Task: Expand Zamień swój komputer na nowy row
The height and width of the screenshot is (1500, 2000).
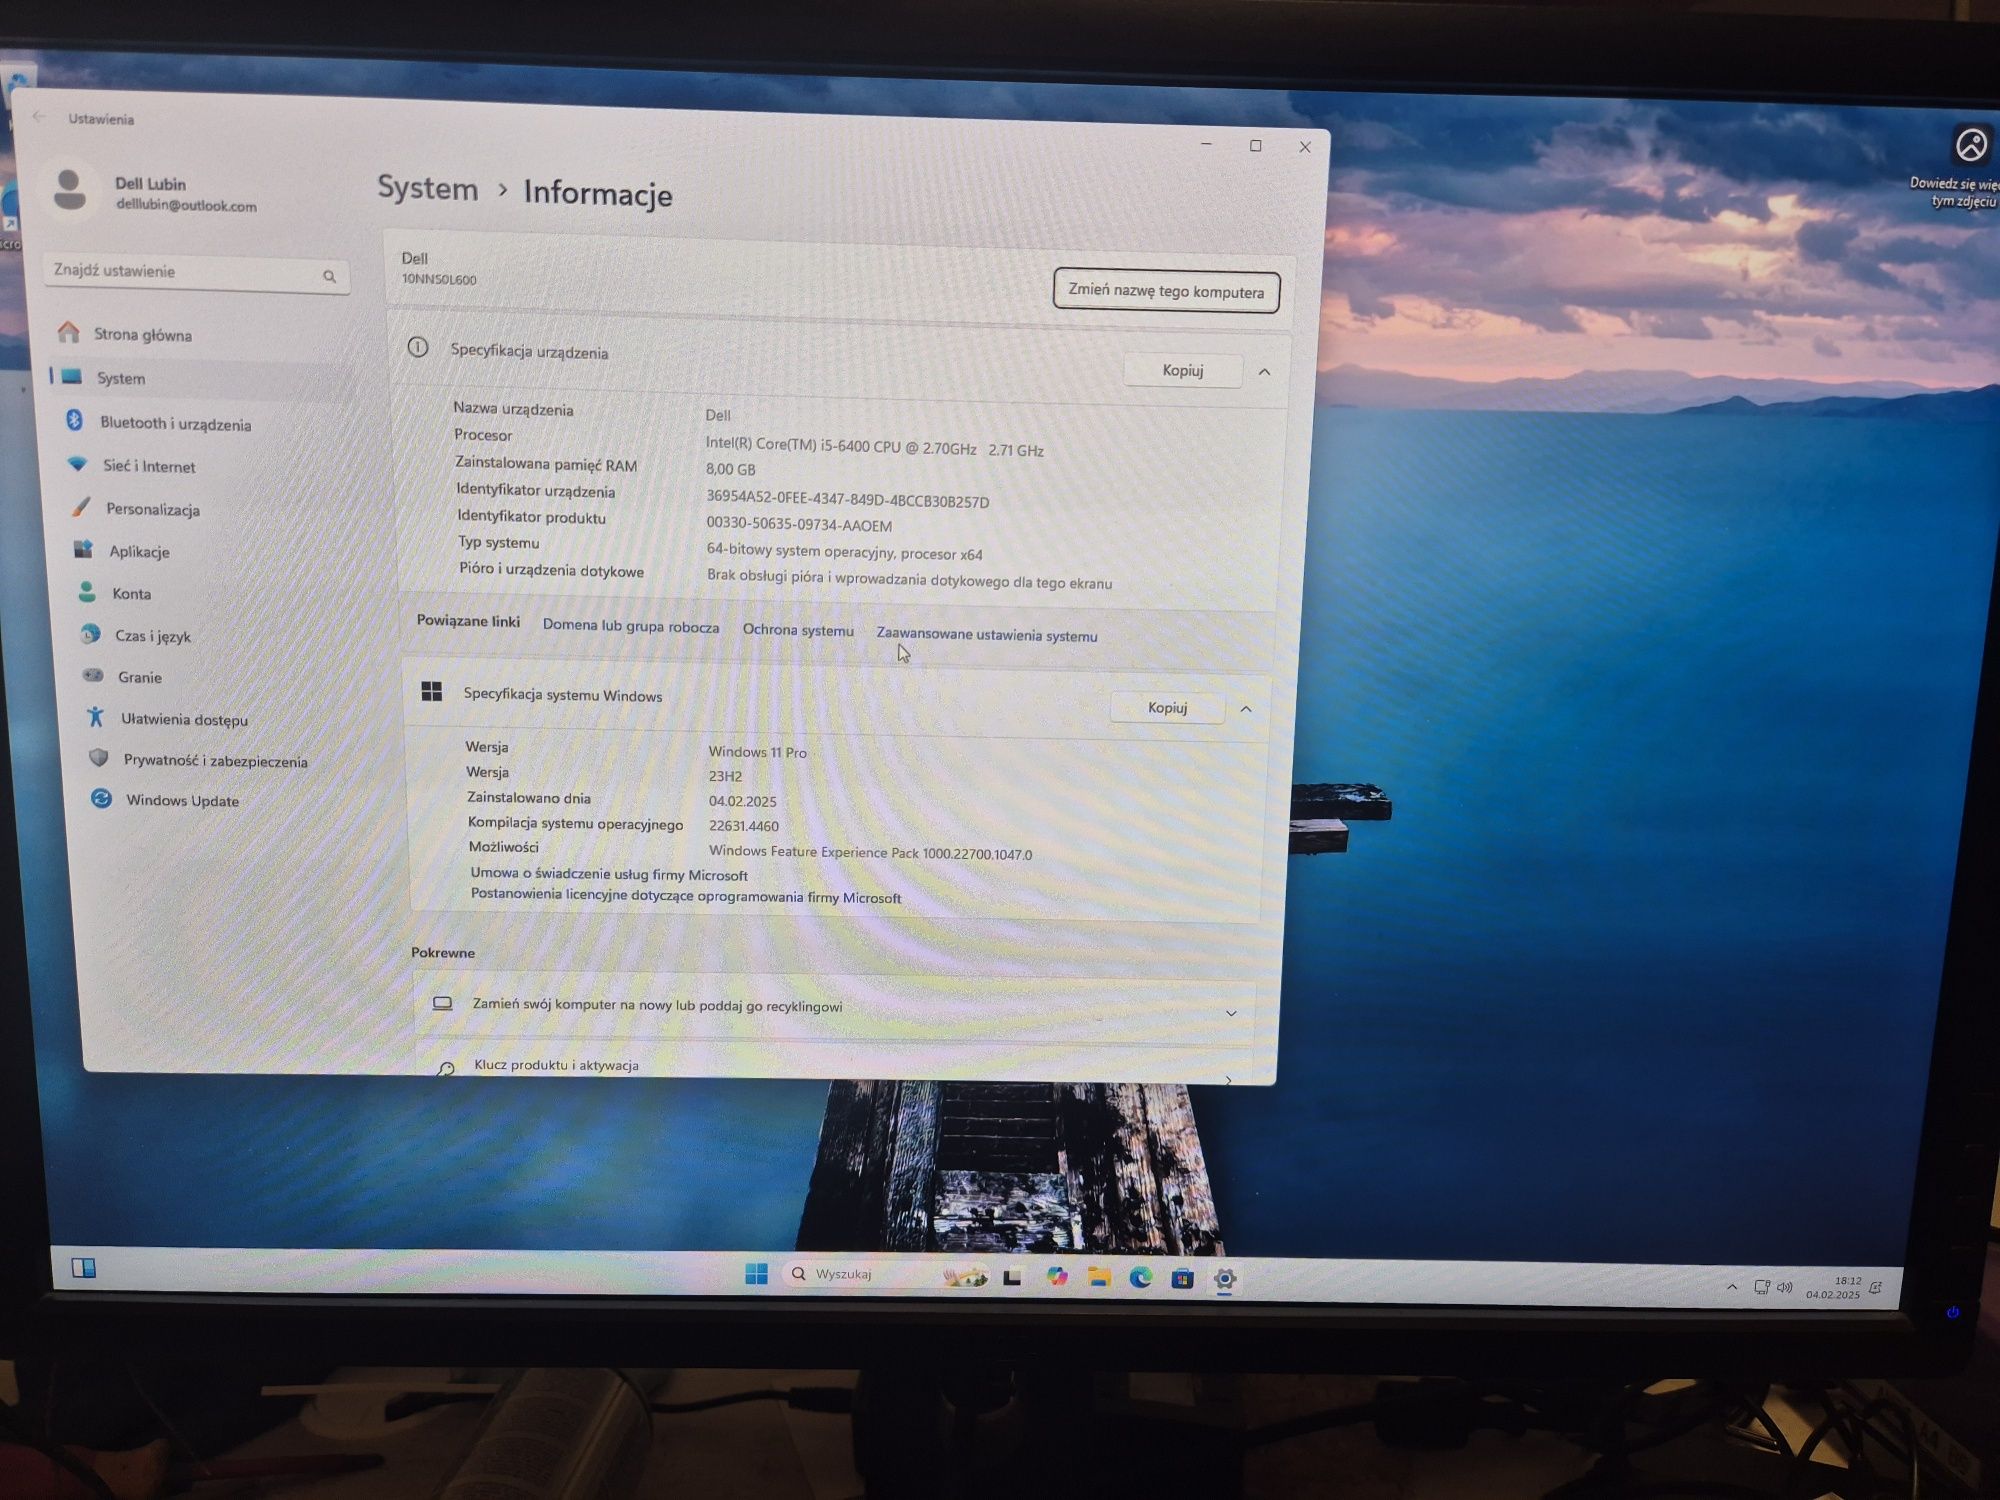Action: (x=835, y=1007)
